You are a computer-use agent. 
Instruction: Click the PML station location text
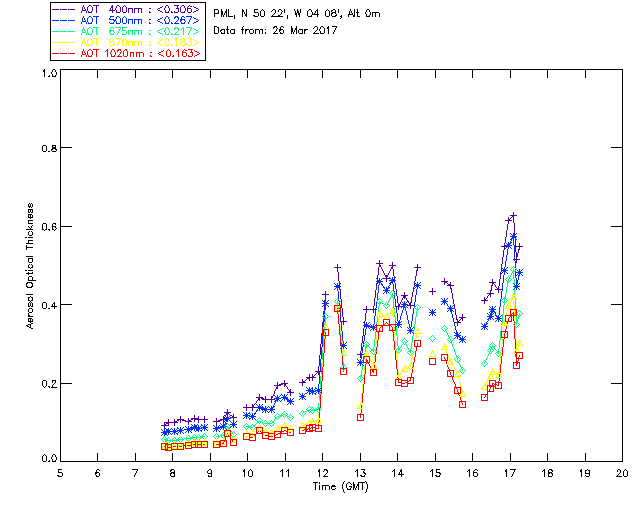tap(297, 14)
